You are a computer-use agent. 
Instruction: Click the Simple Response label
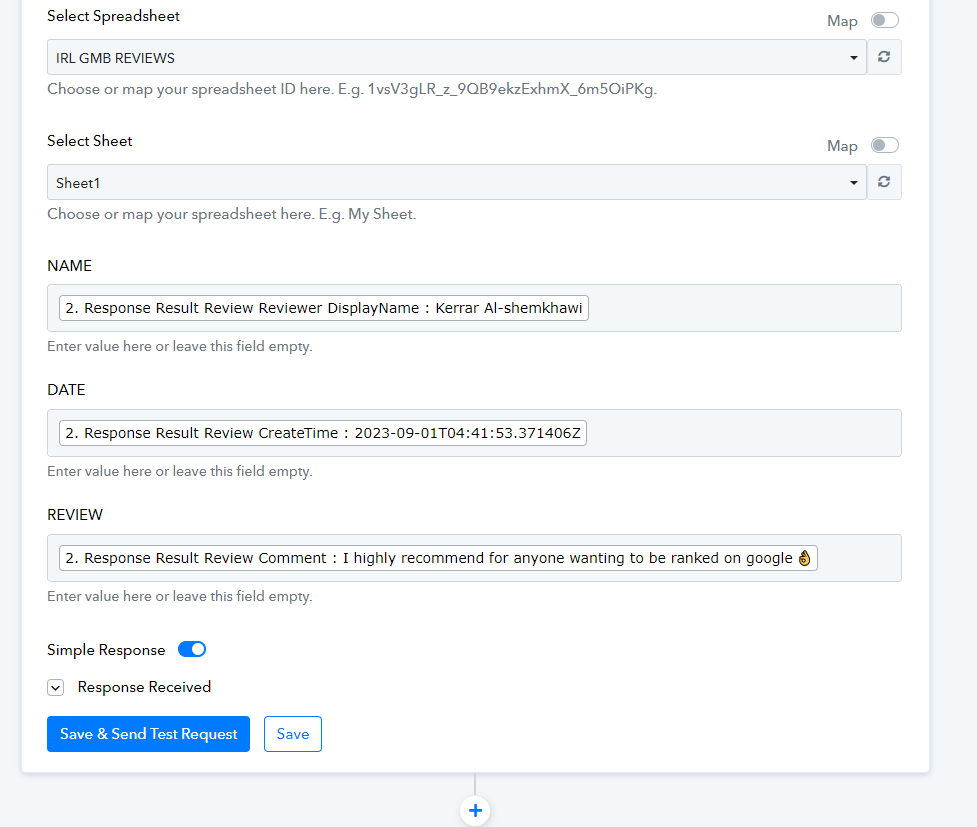(x=106, y=650)
